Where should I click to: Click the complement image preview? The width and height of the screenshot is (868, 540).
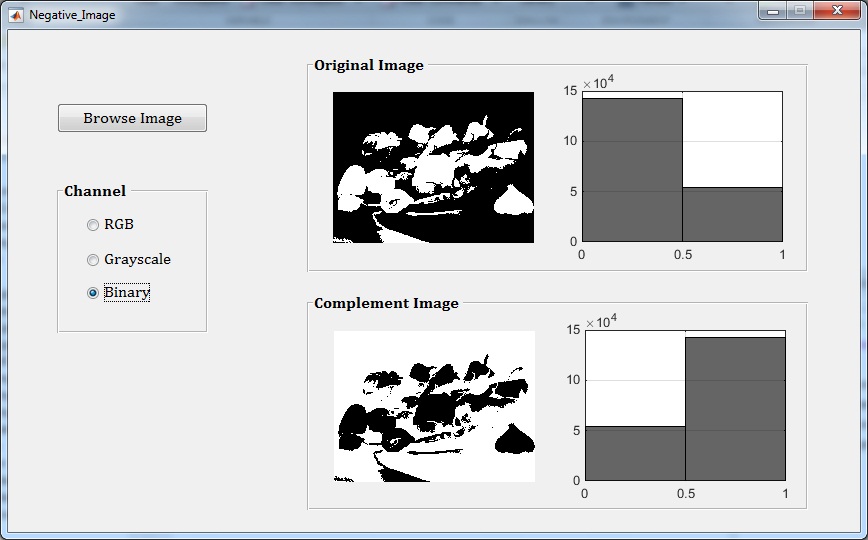(434, 406)
